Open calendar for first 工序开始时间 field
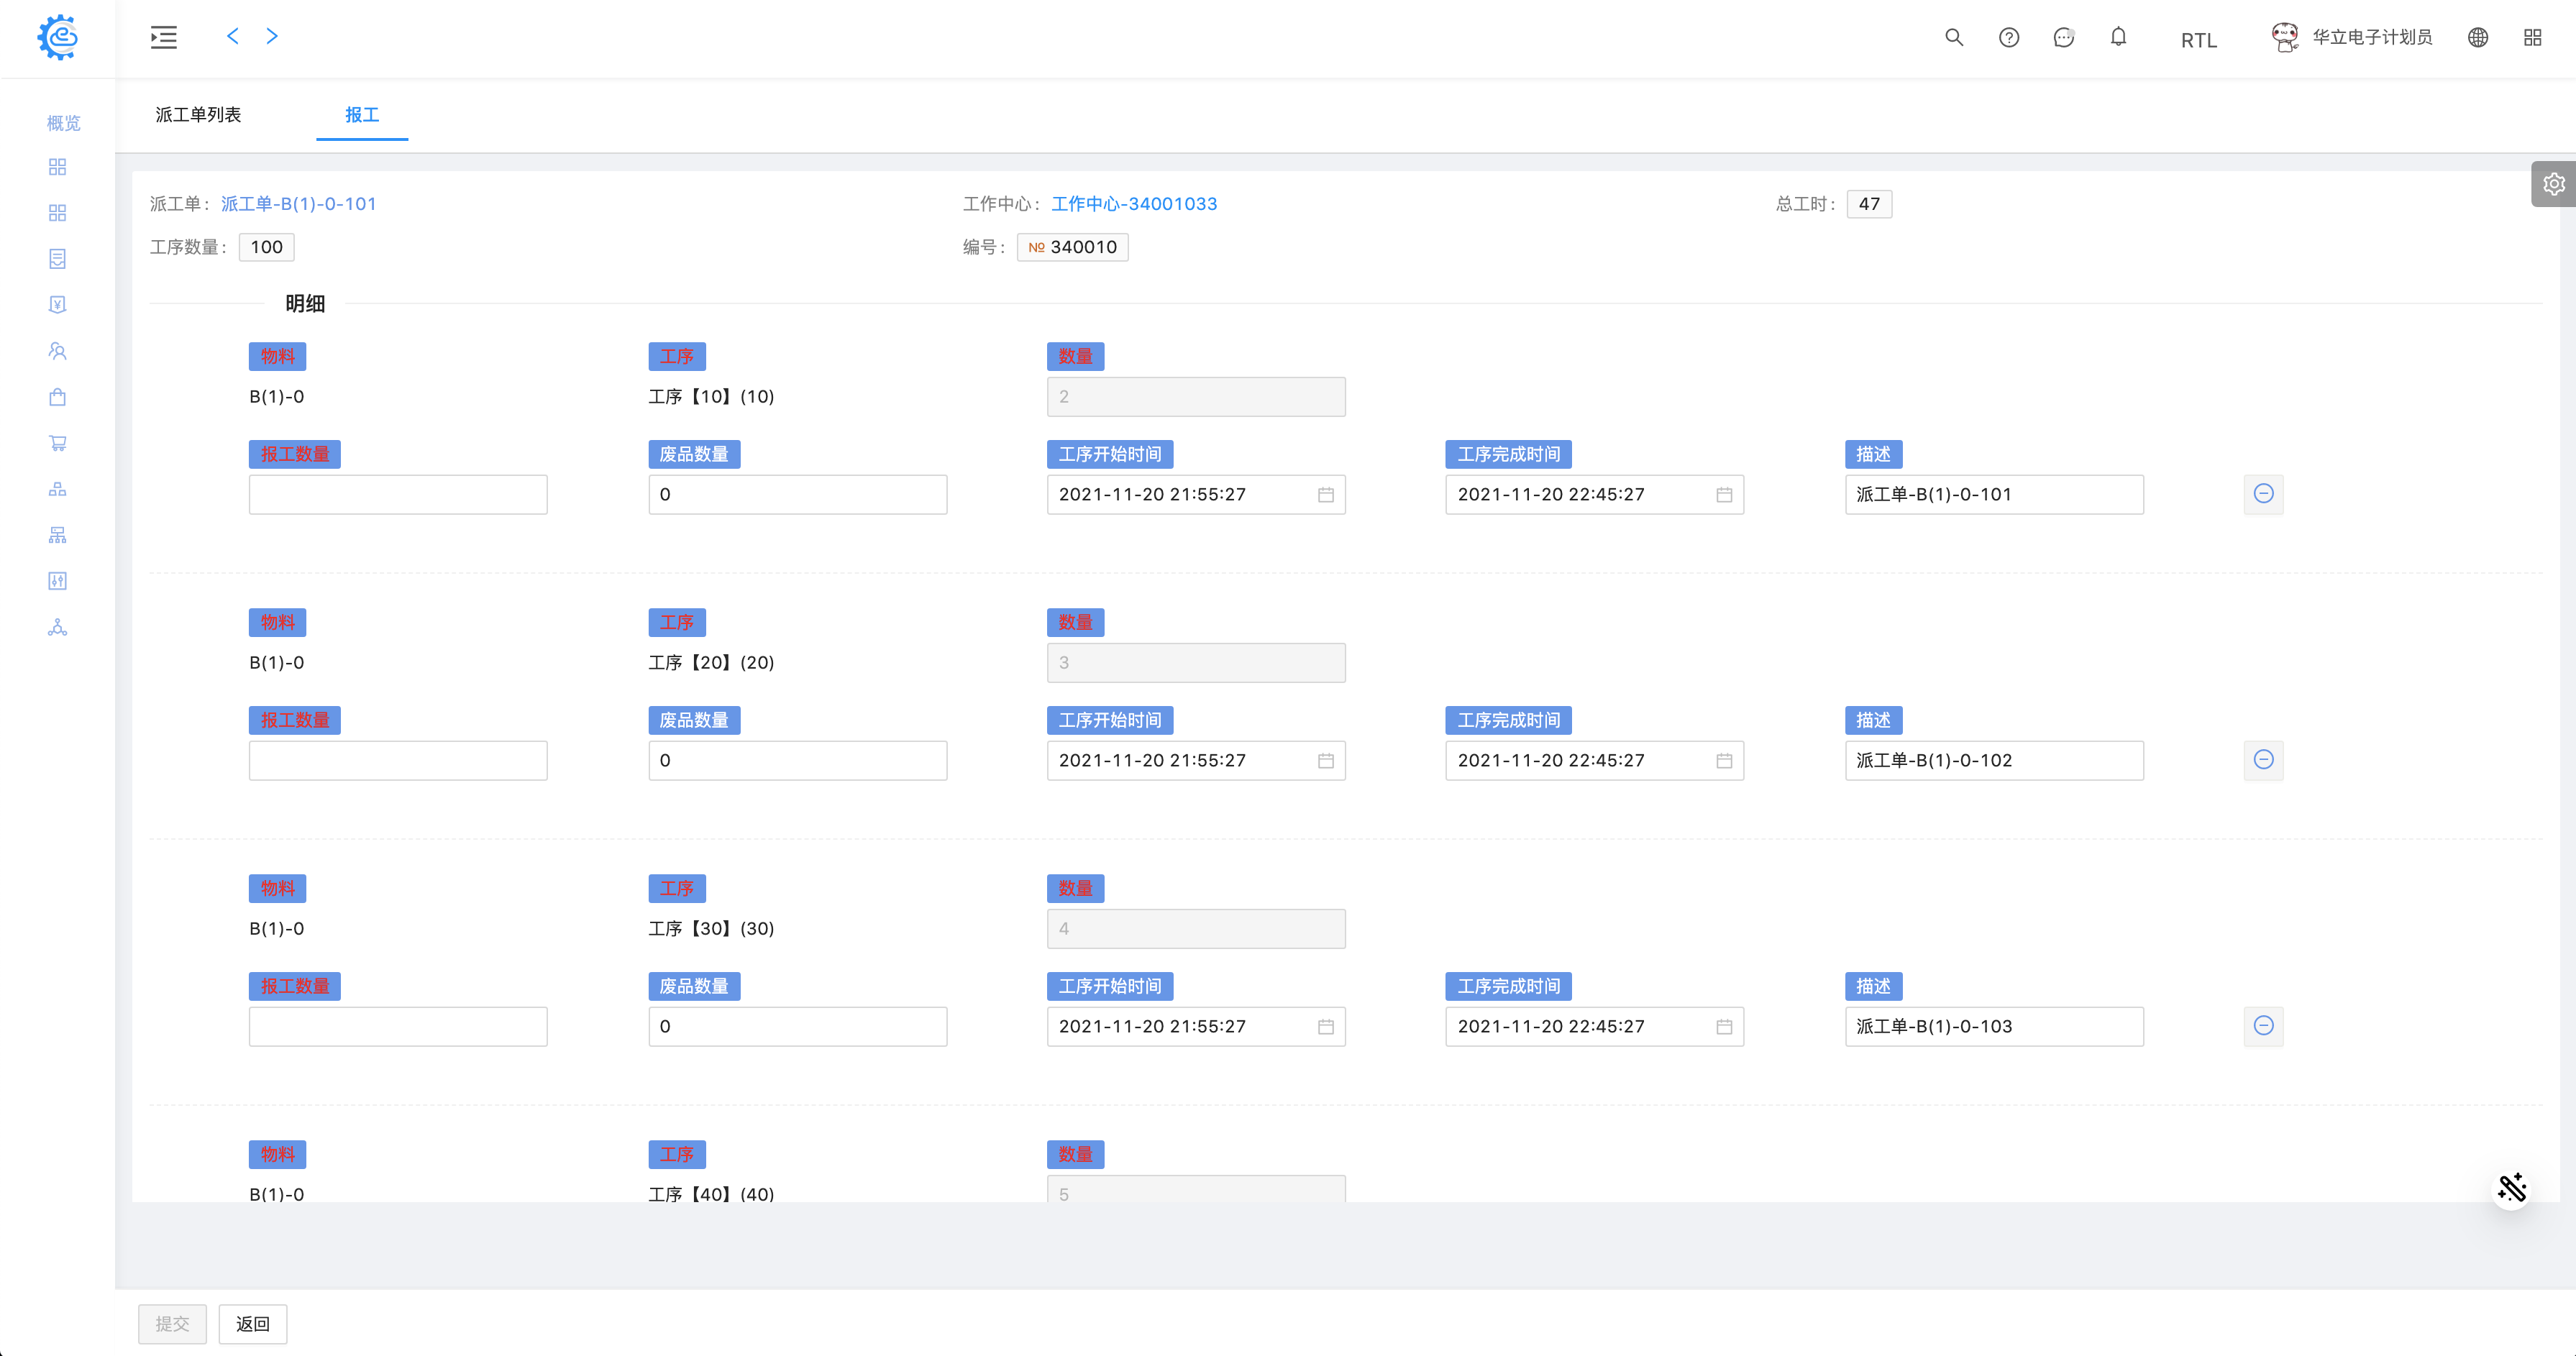Screen dimensions: 2576x1356 pyautogui.click(x=1325, y=495)
